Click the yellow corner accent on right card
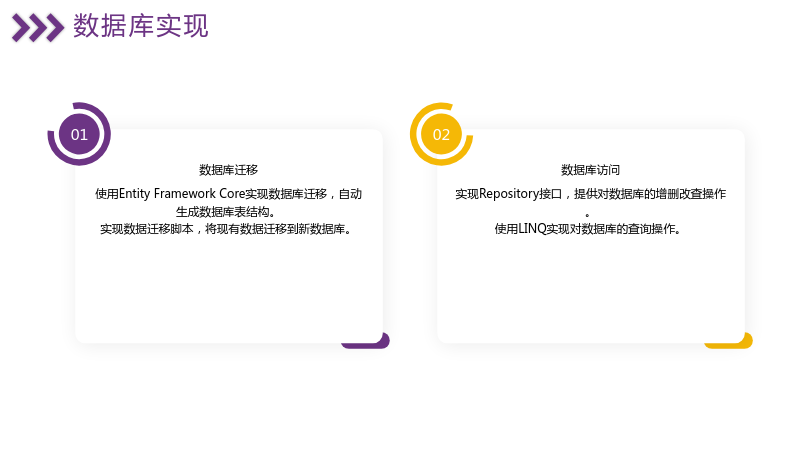 [x=729, y=341]
